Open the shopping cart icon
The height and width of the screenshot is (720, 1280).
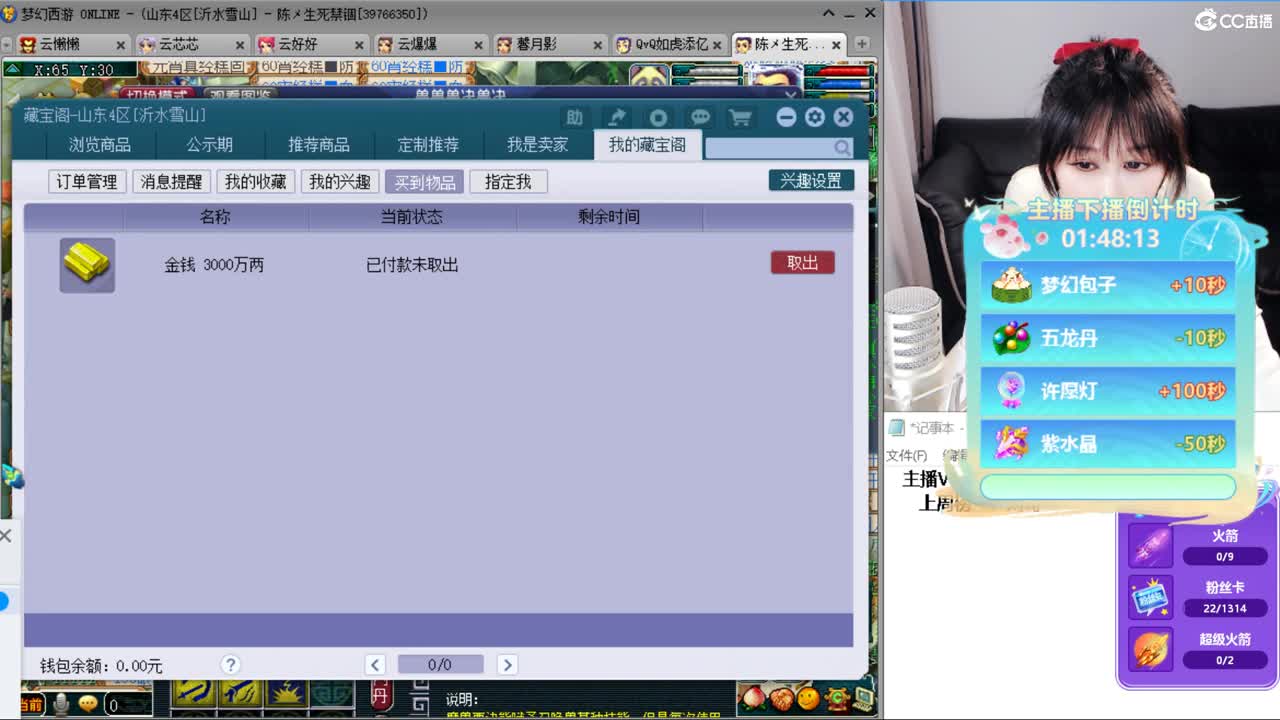pos(740,117)
